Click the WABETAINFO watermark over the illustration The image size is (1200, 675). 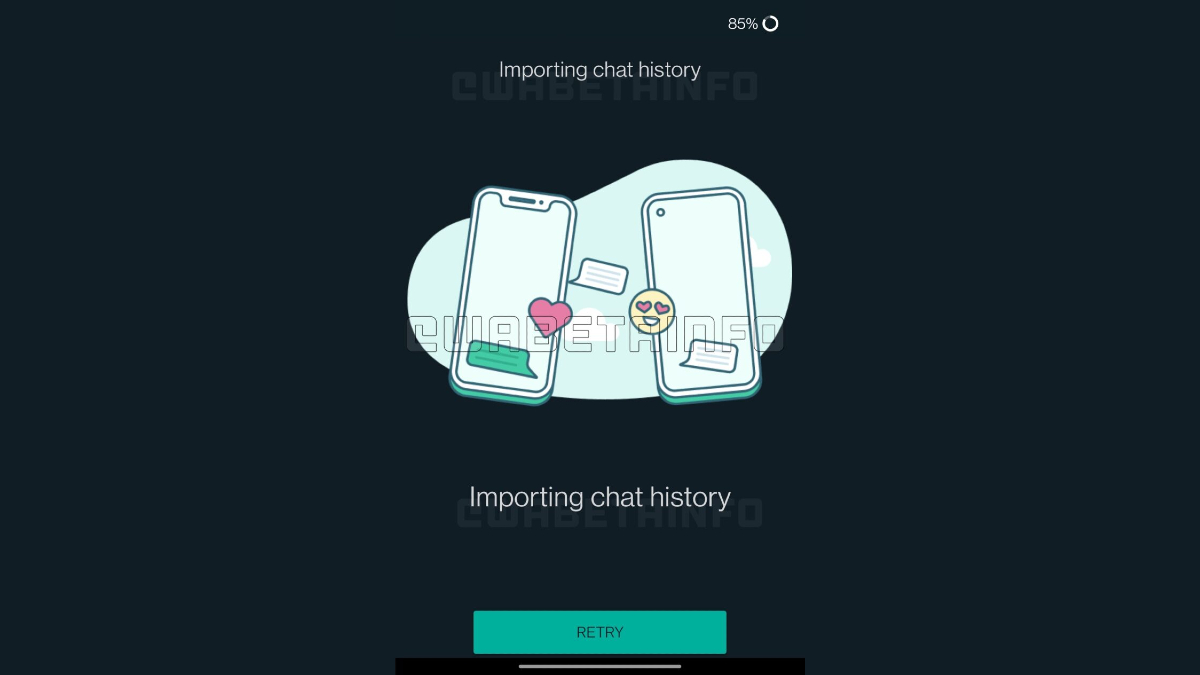(595, 334)
